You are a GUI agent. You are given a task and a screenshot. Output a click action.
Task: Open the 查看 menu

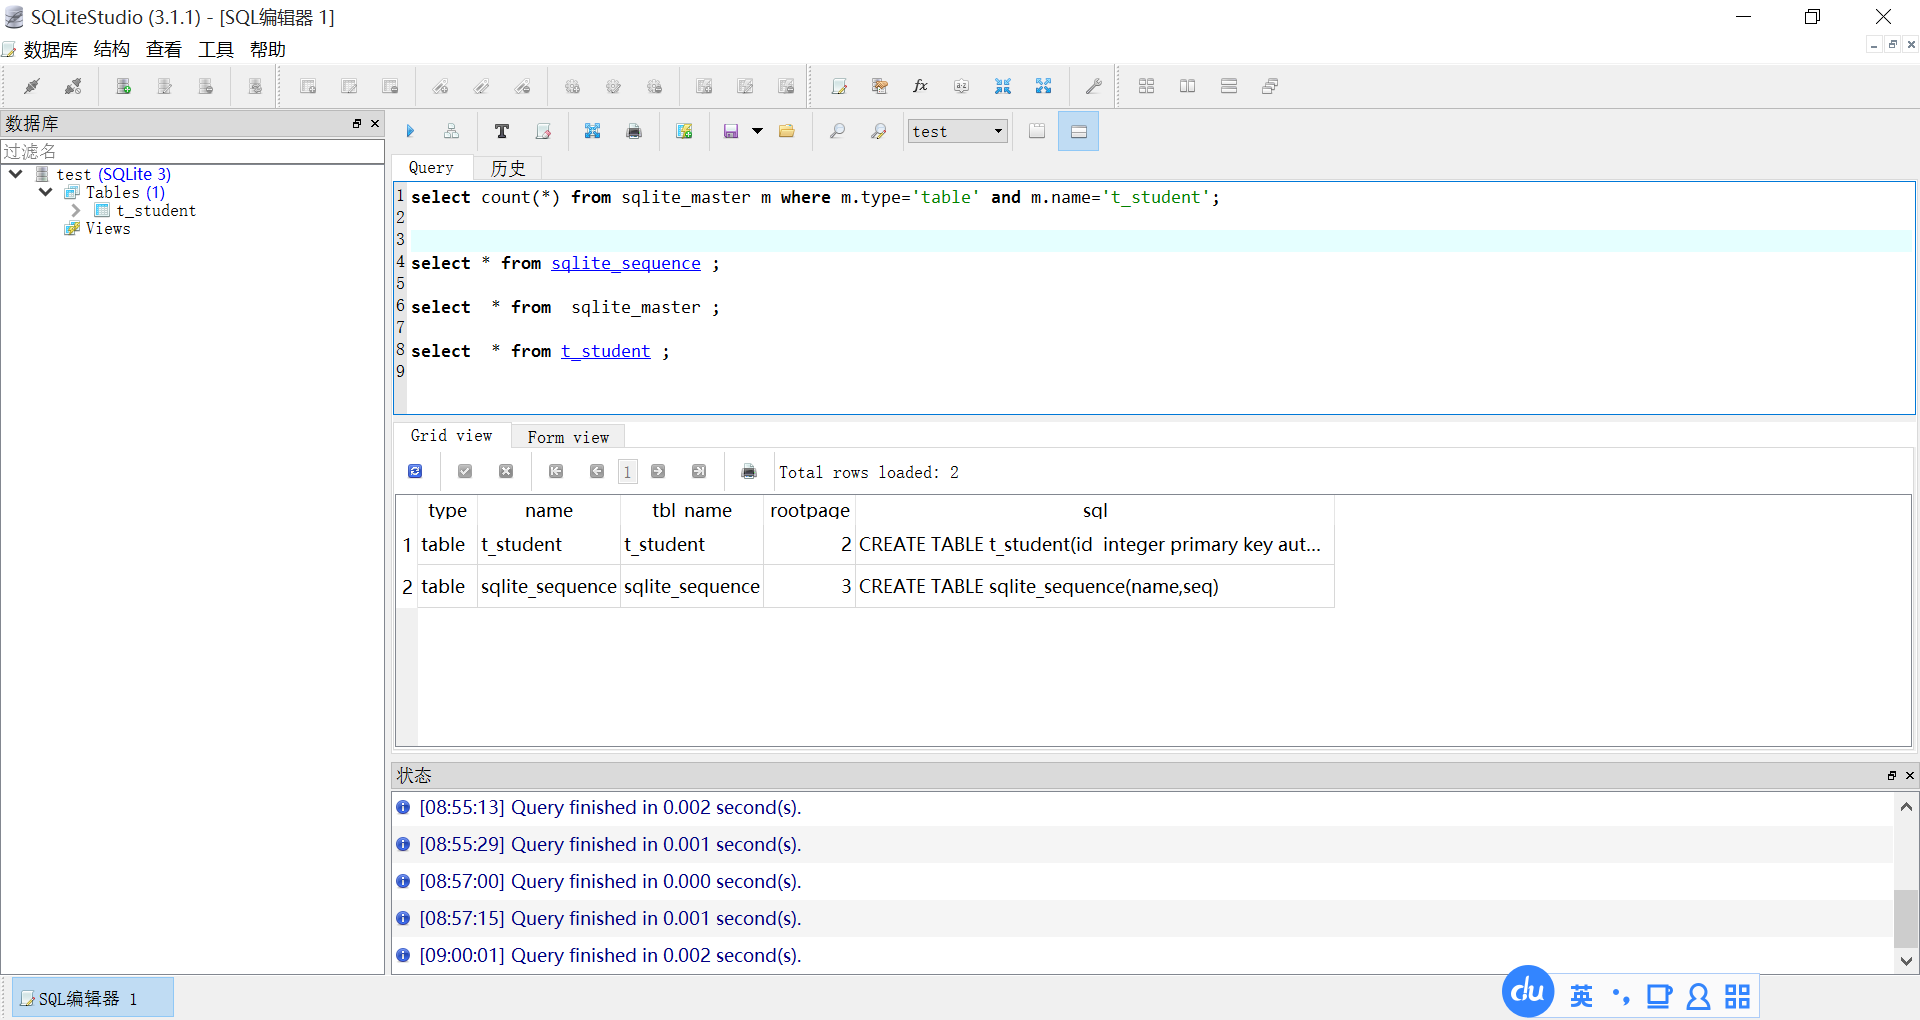[x=164, y=49]
